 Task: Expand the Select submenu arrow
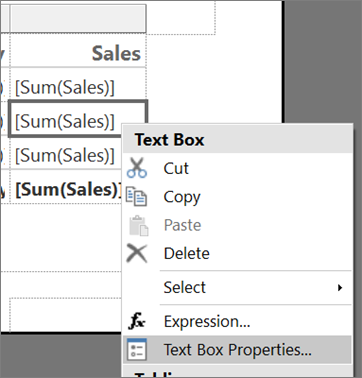point(340,287)
